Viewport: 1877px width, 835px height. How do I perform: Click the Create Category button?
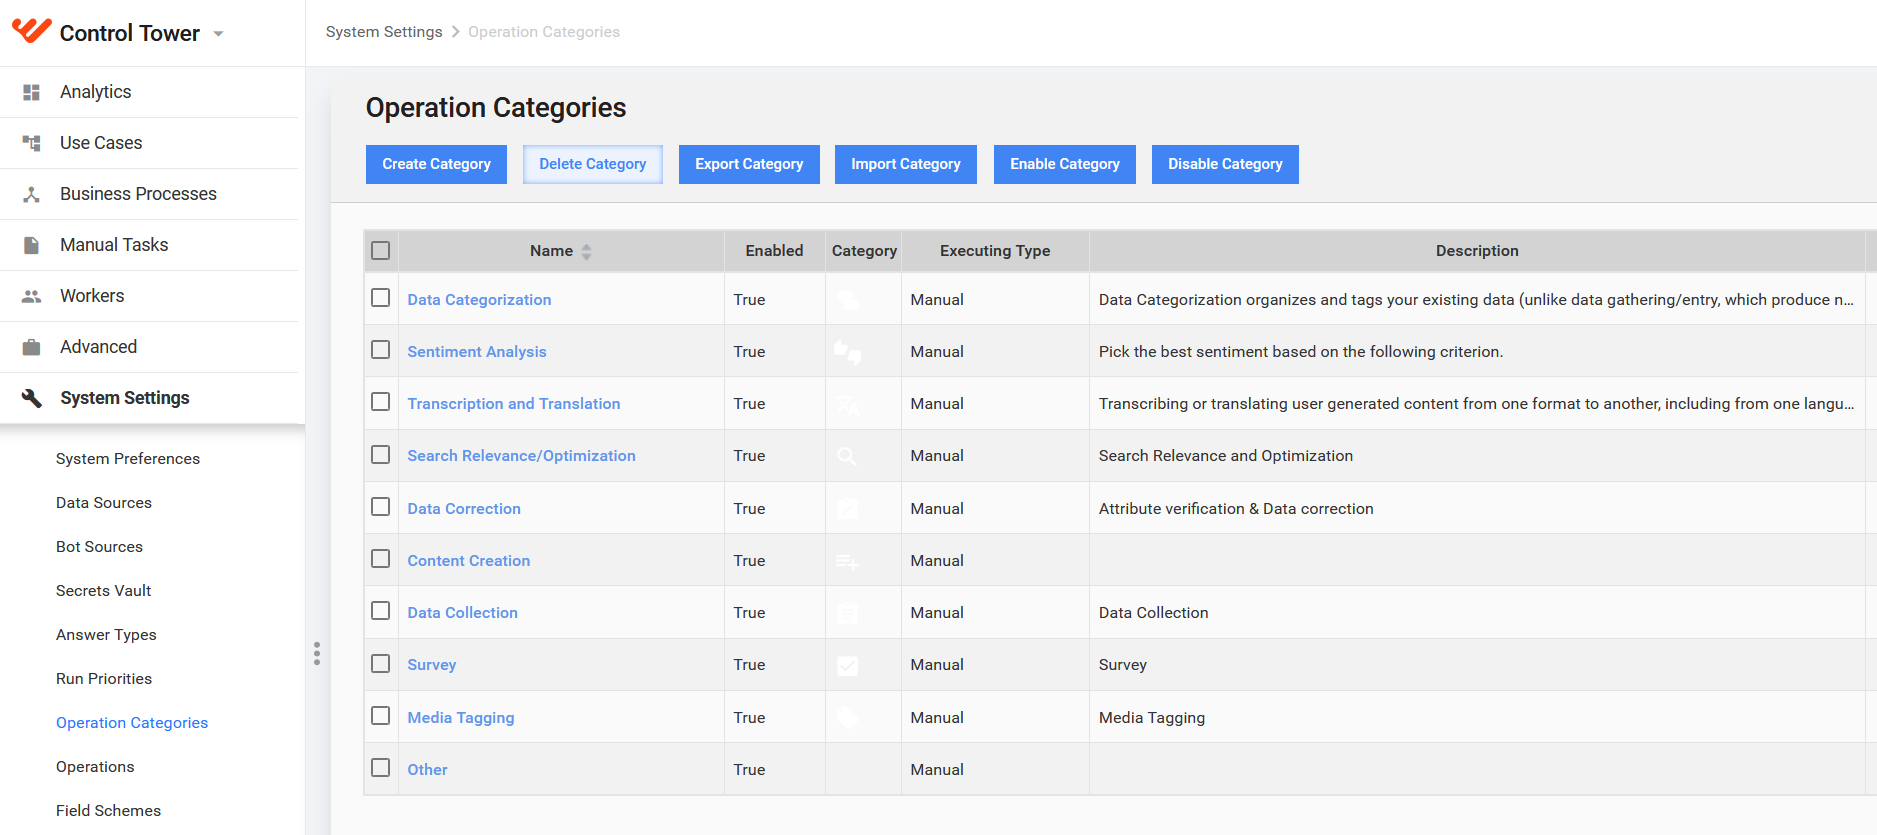coord(436,164)
